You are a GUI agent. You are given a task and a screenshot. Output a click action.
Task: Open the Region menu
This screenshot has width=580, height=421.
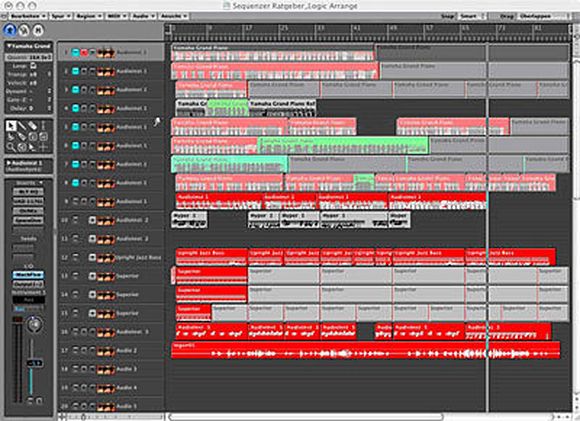click(89, 16)
